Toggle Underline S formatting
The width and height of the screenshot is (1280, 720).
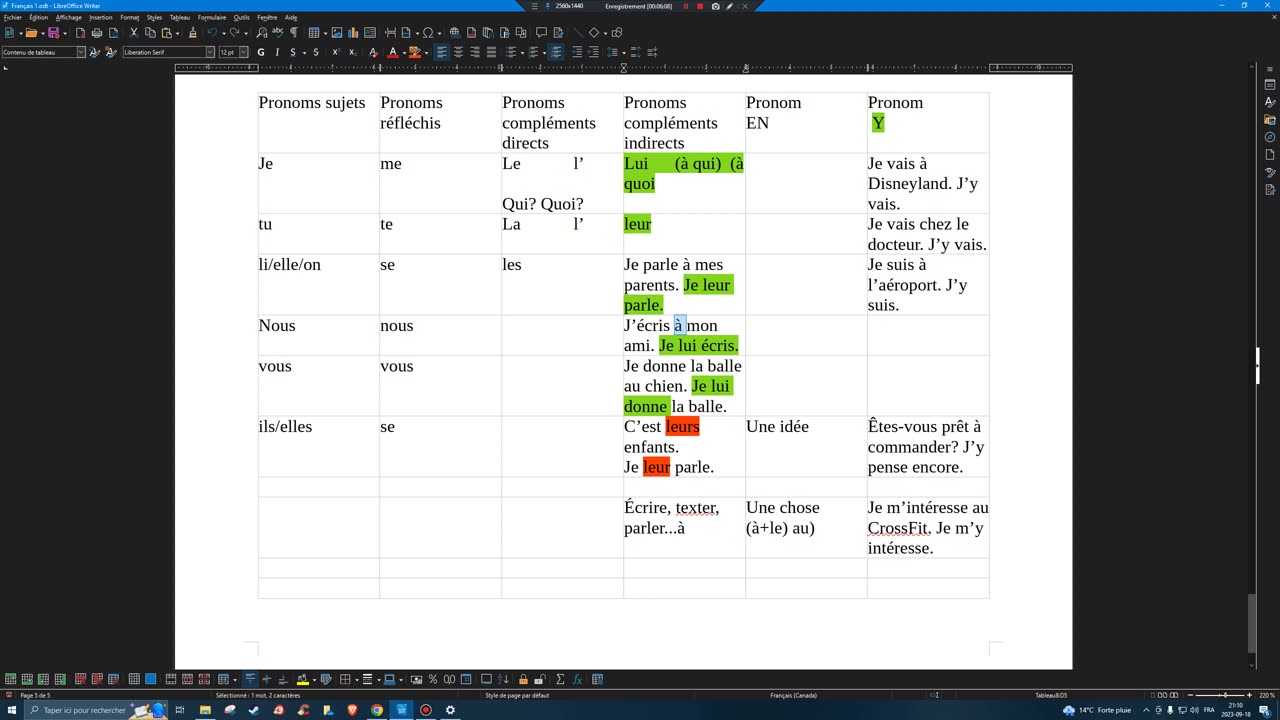click(x=293, y=52)
